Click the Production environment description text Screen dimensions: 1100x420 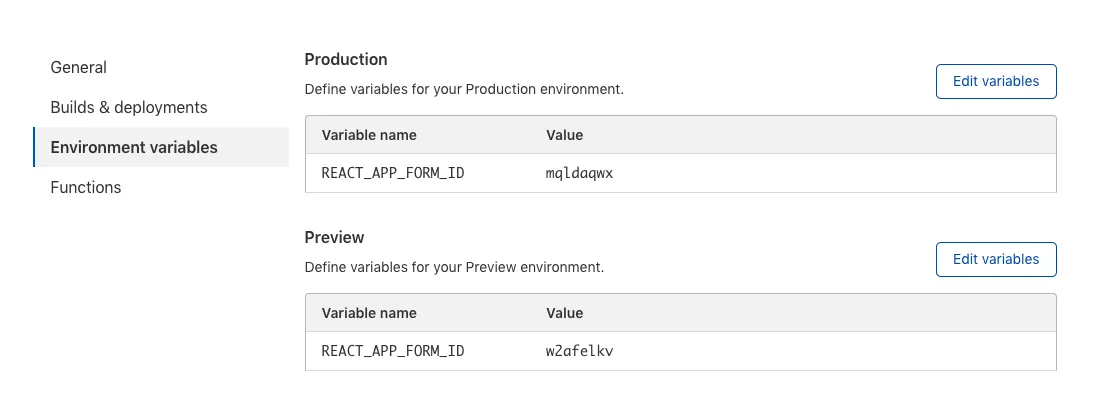[x=464, y=89]
